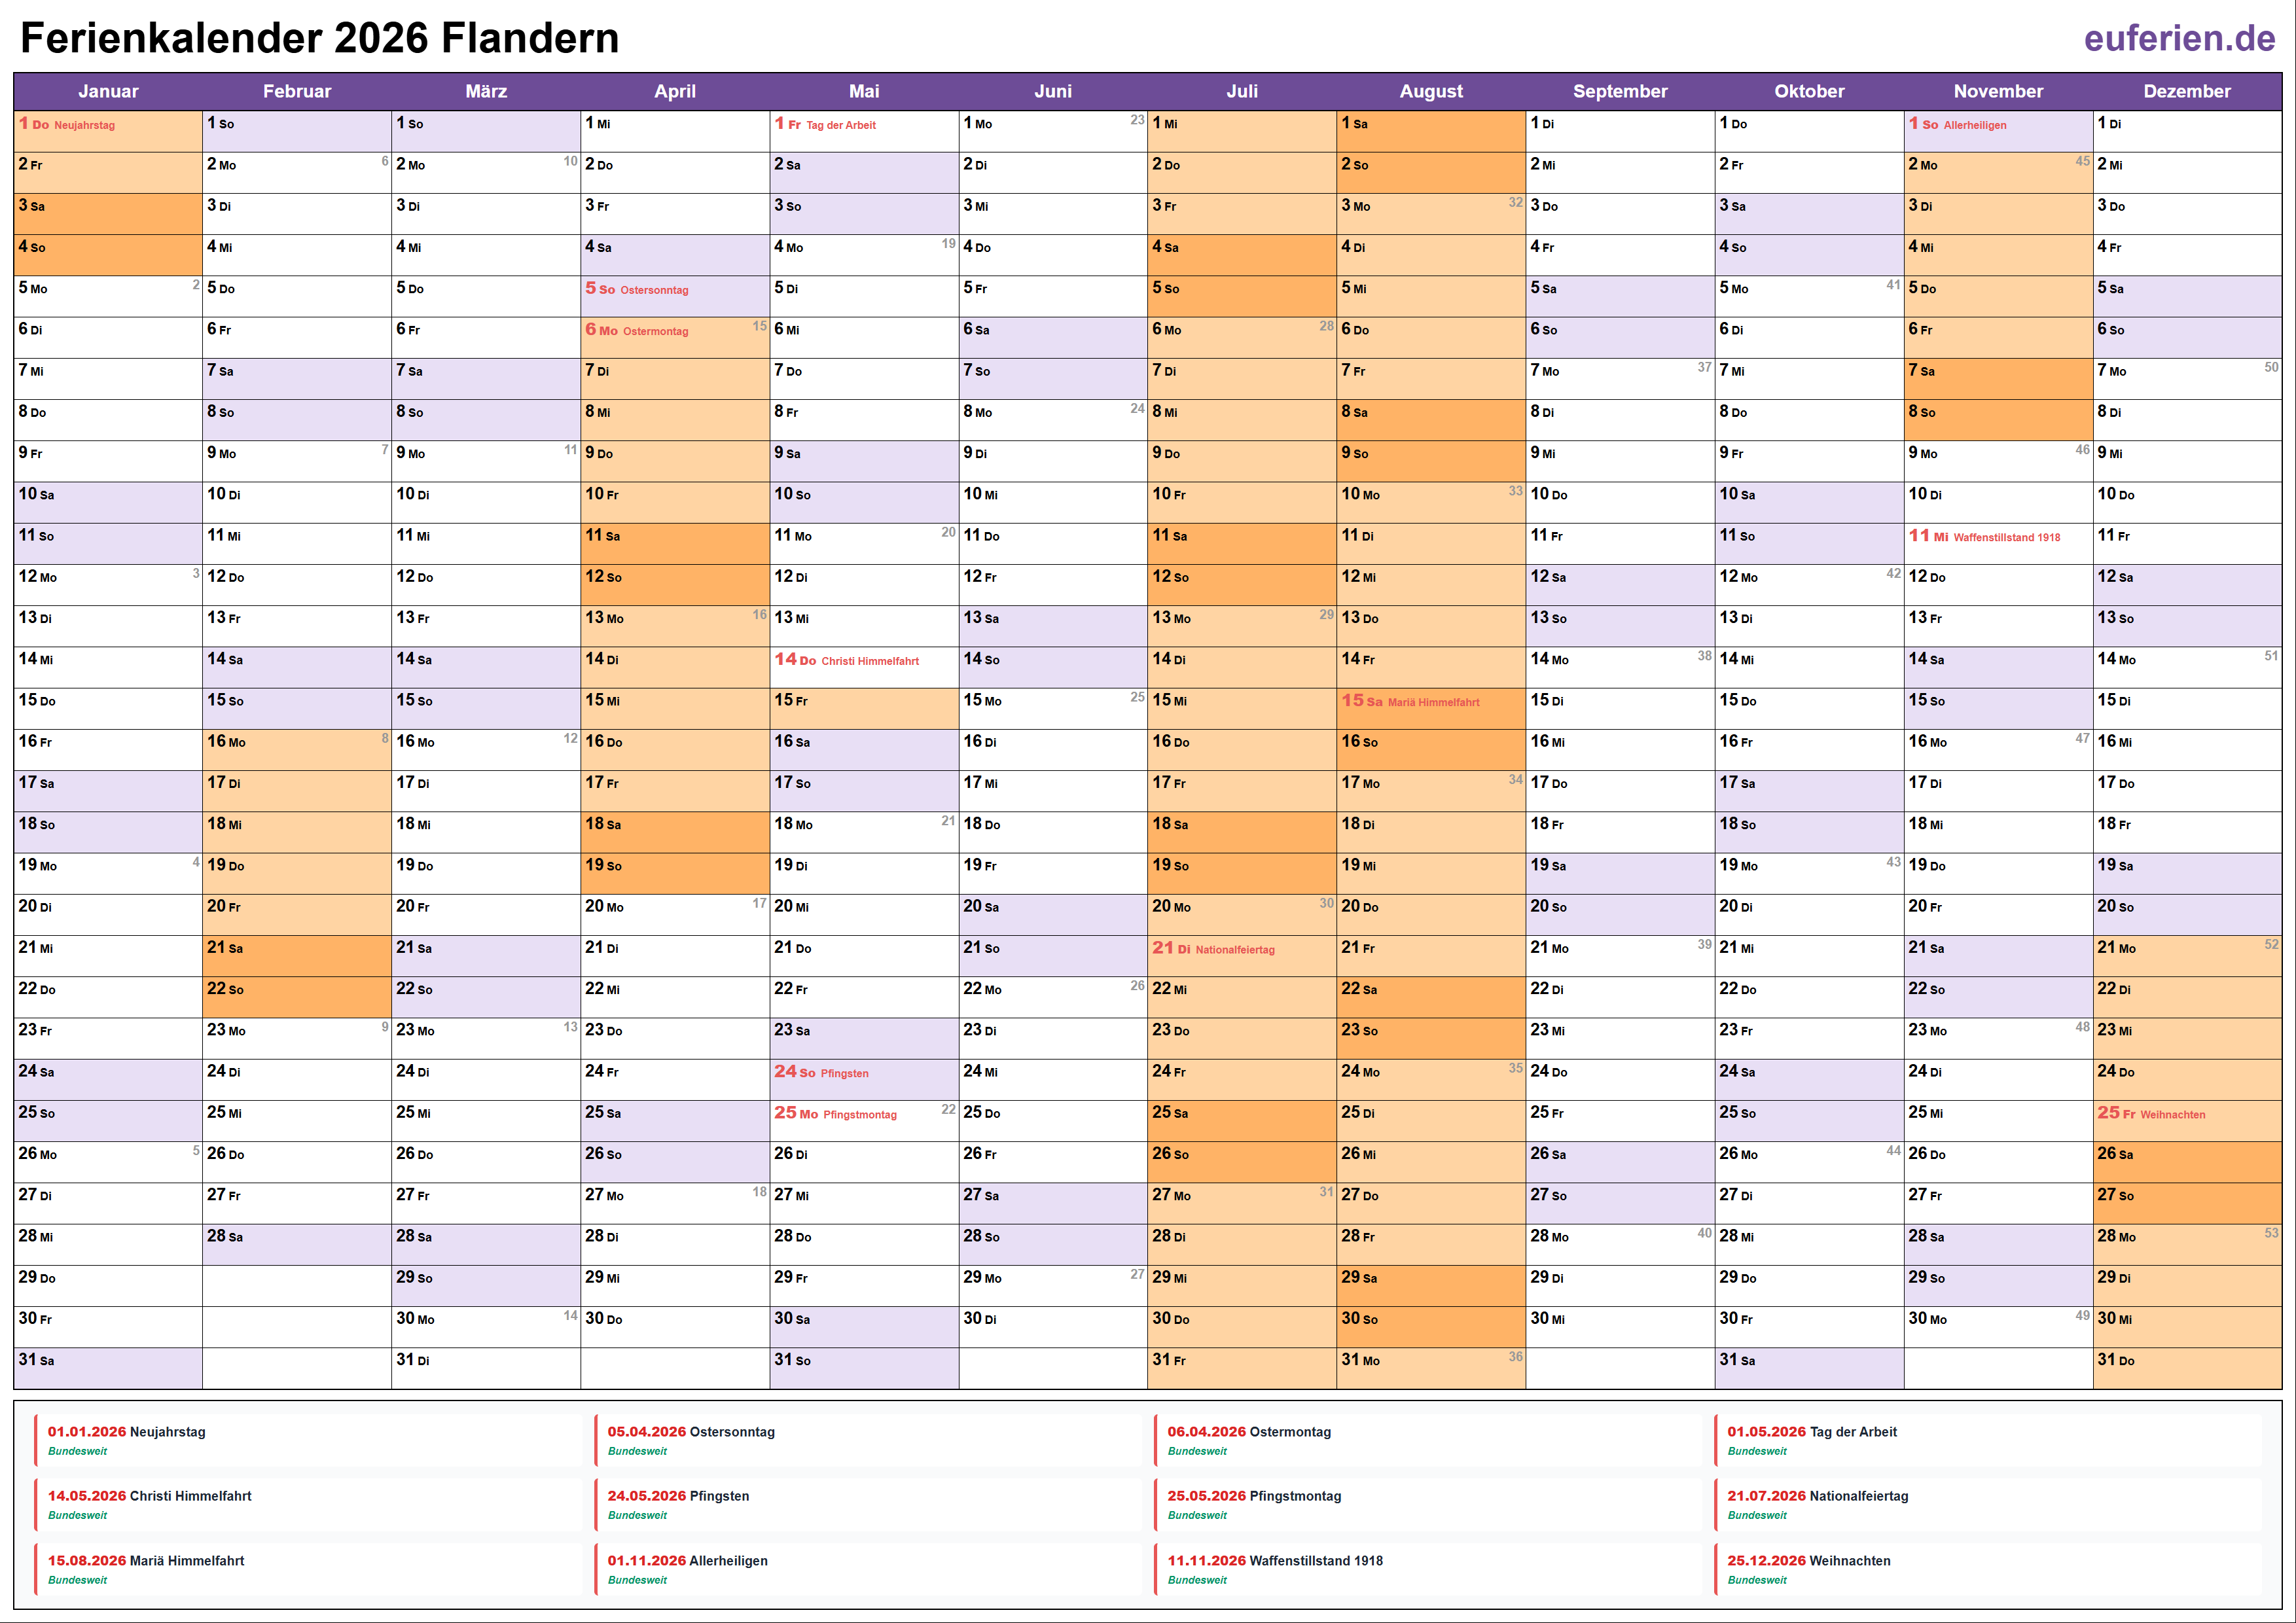Click the euferien.de logo text
Image resolution: width=2296 pixels, height=1623 pixels.
click(2179, 39)
